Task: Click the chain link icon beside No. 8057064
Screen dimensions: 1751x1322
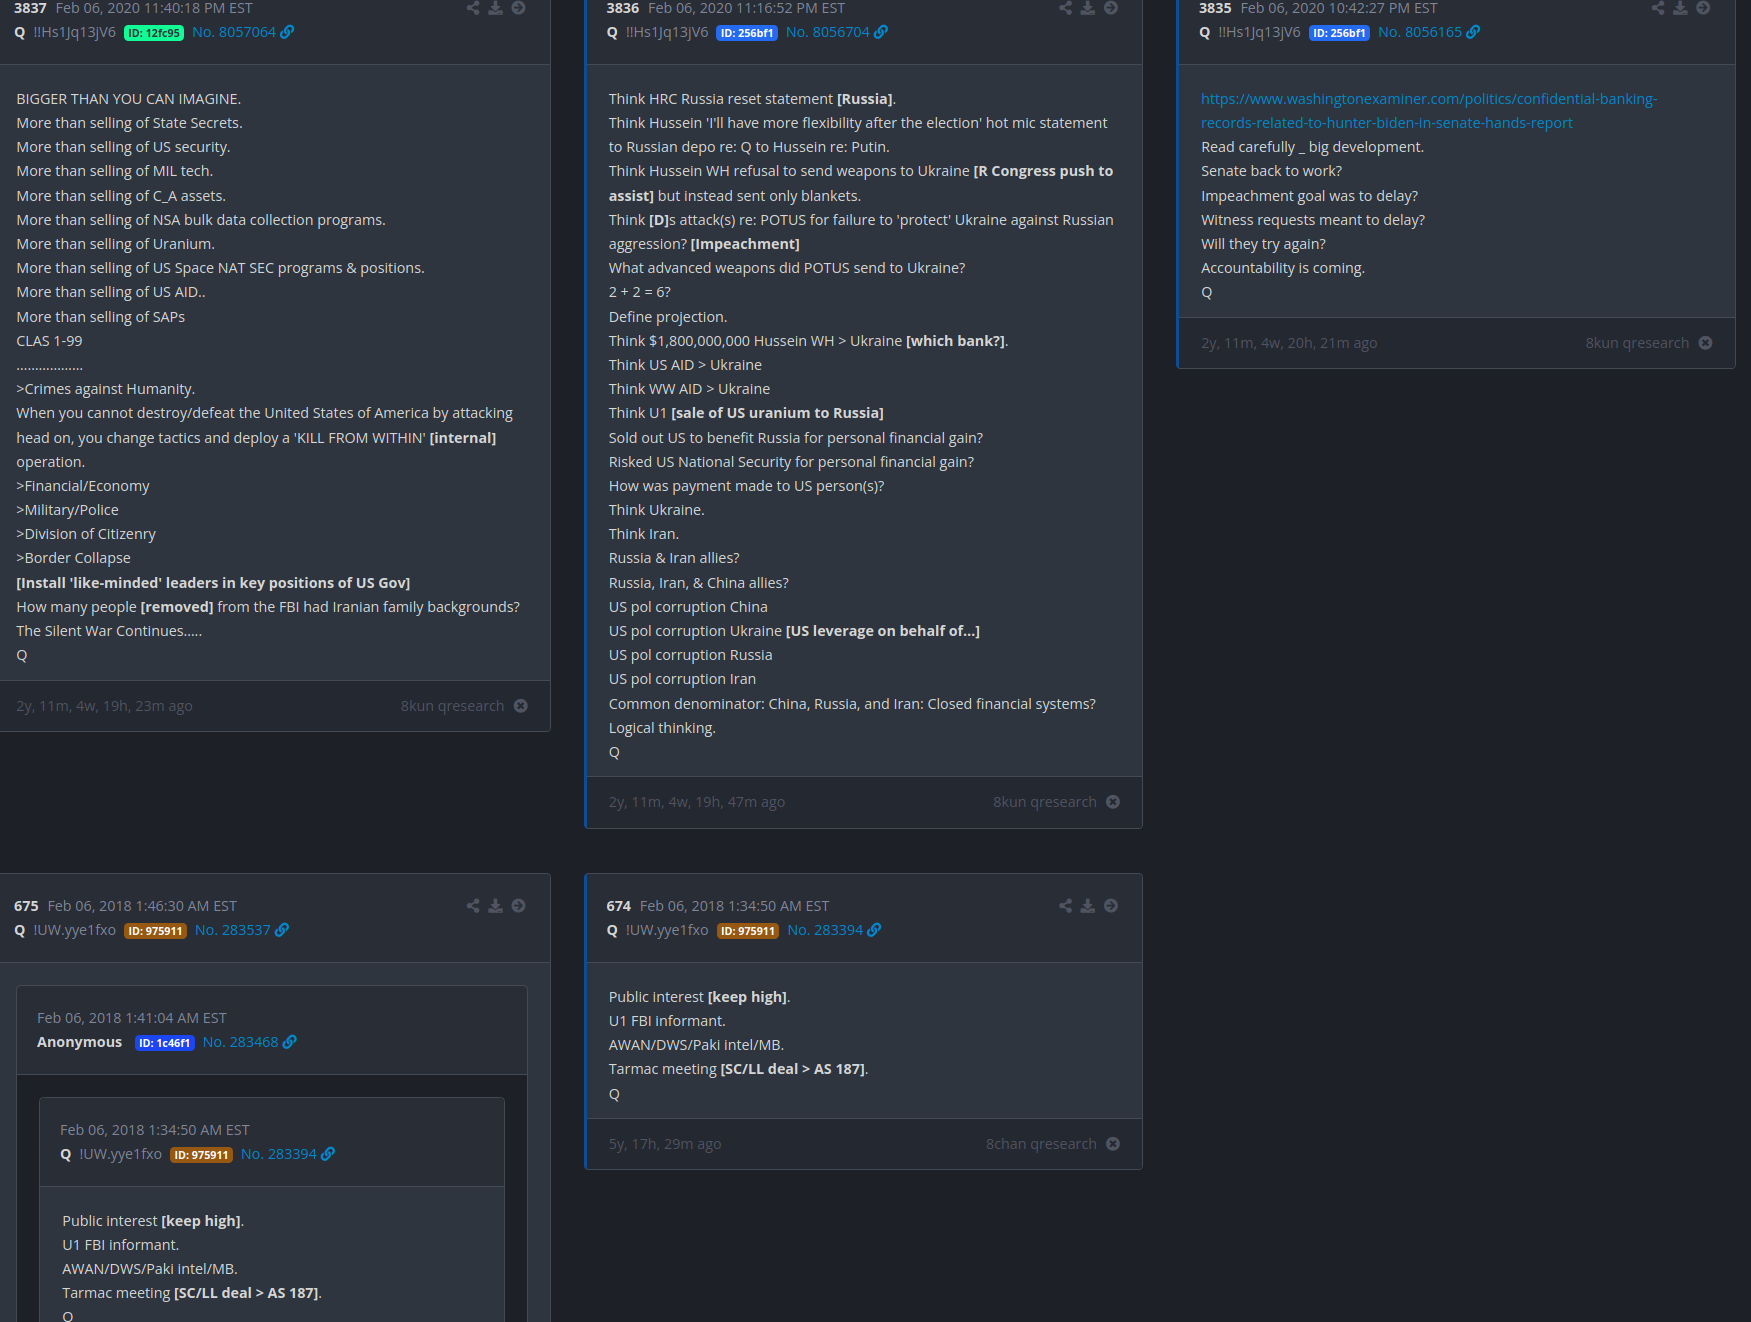Action: tap(287, 32)
